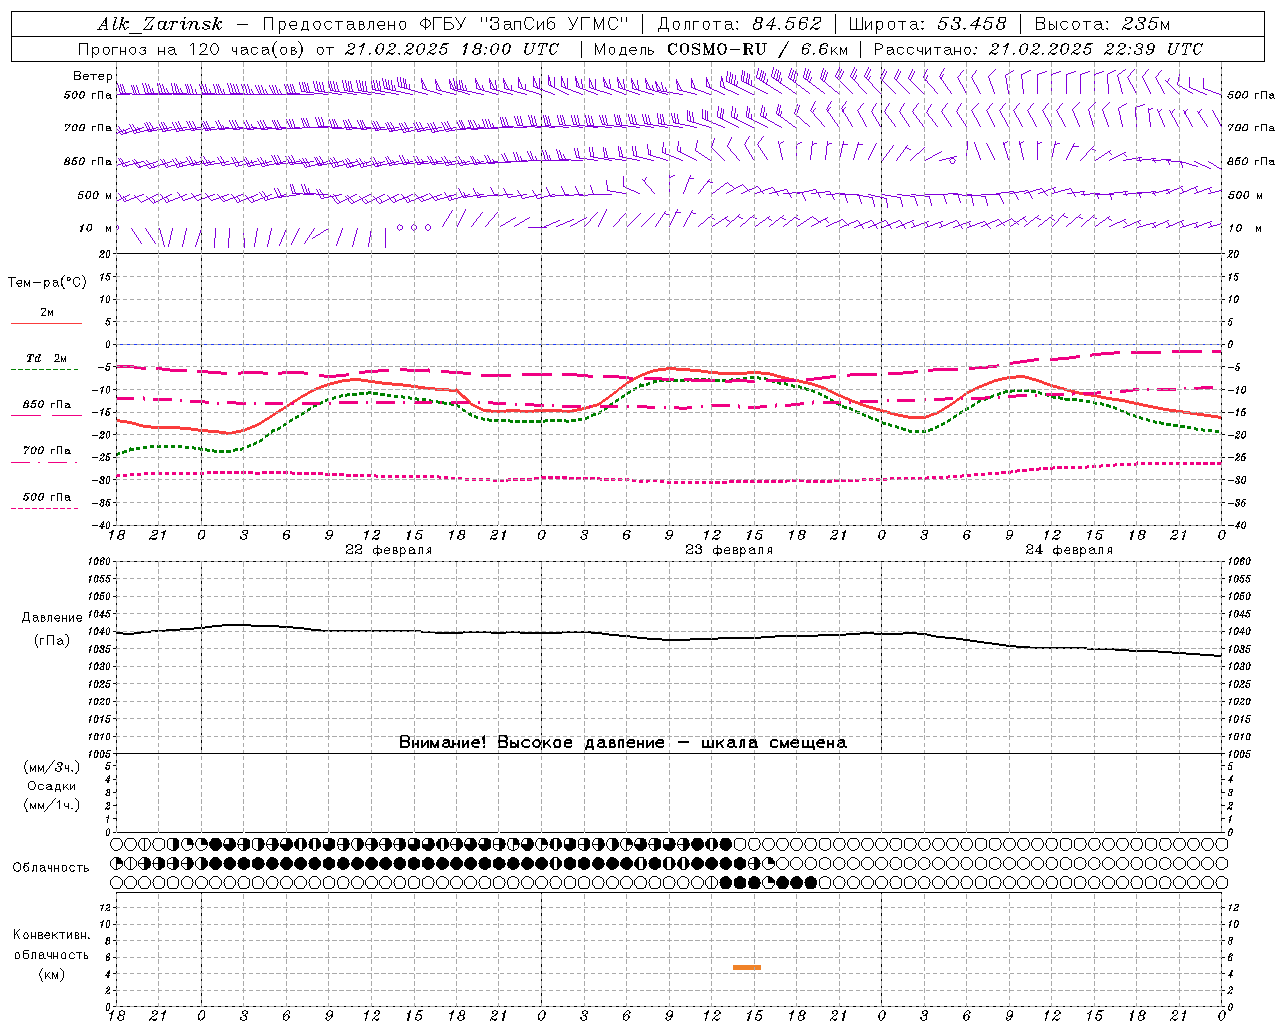Click the "Ветер" wind panel label
This screenshot has height=1024, width=1280.
click(x=93, y=76)
